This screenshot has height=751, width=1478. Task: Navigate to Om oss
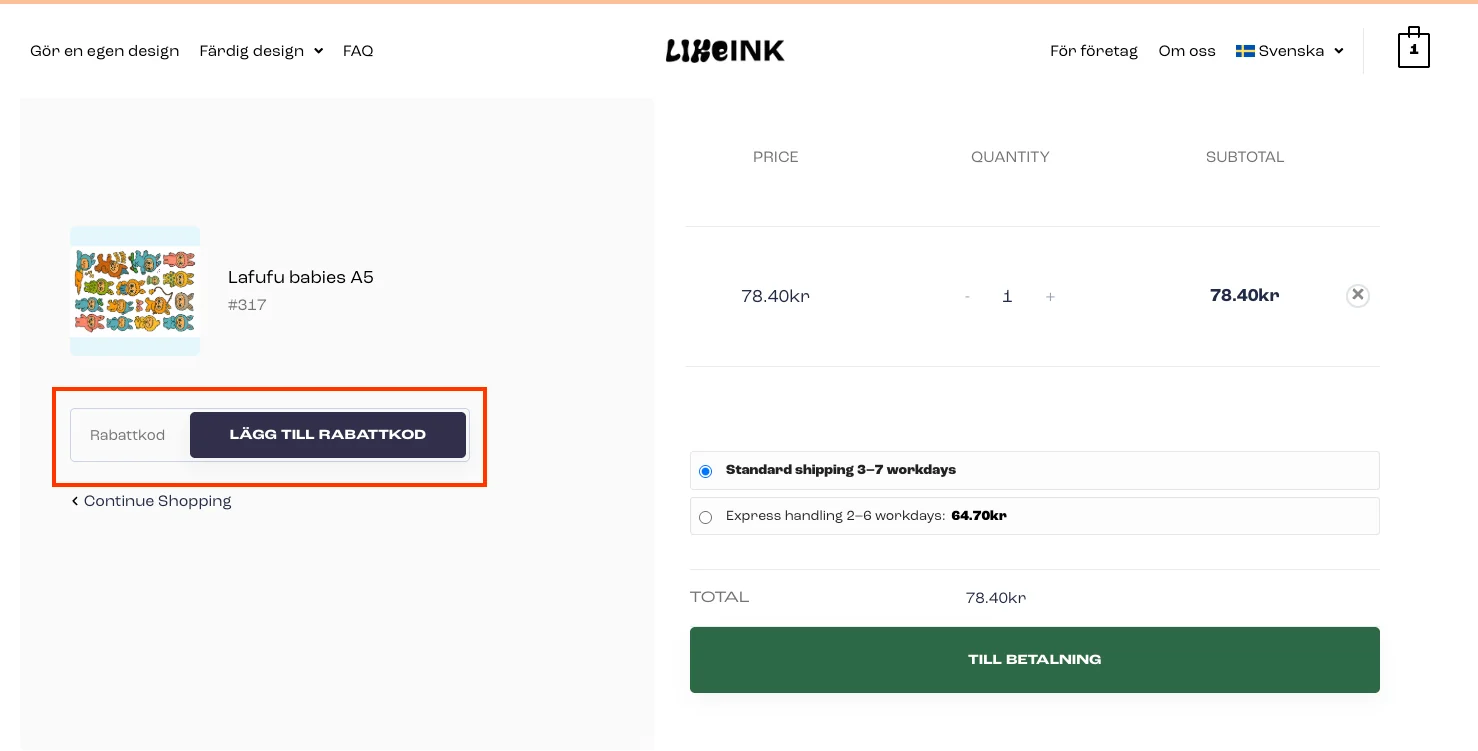1187,51
